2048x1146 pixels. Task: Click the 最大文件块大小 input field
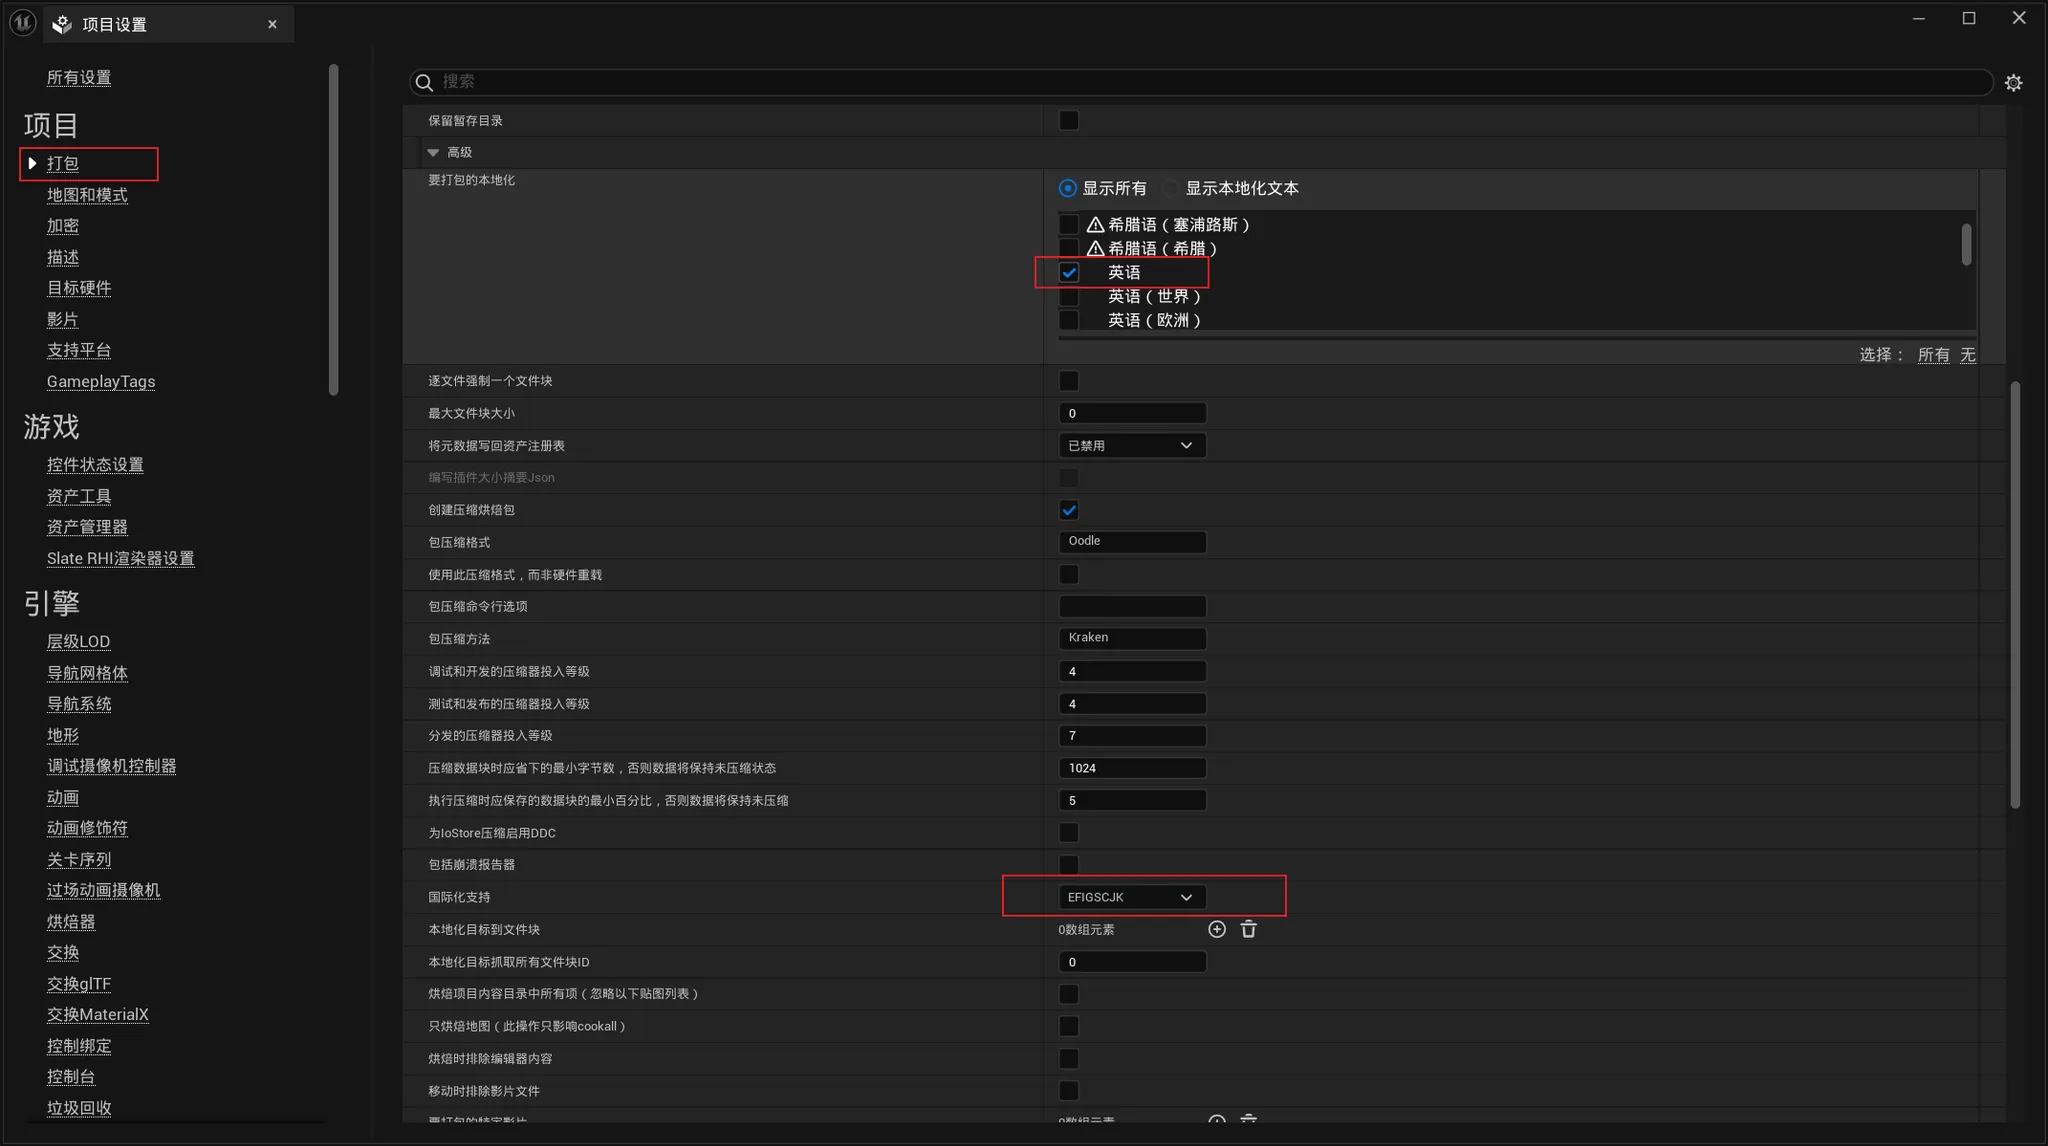[1131, 413]
